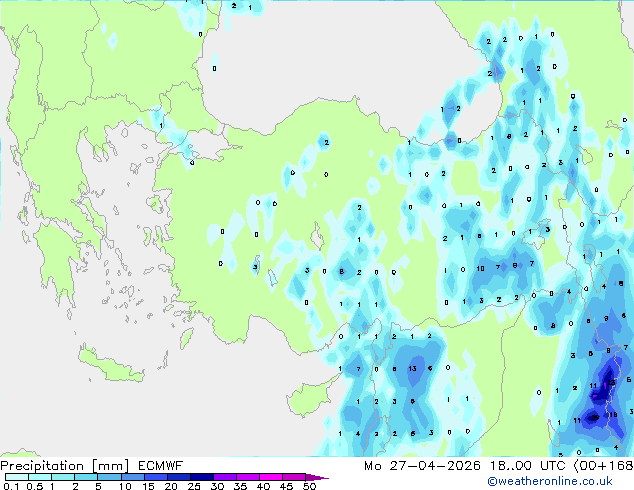
Task: Click the "Precipitation [mm]" title text
Action: click(x=64, y=466)
